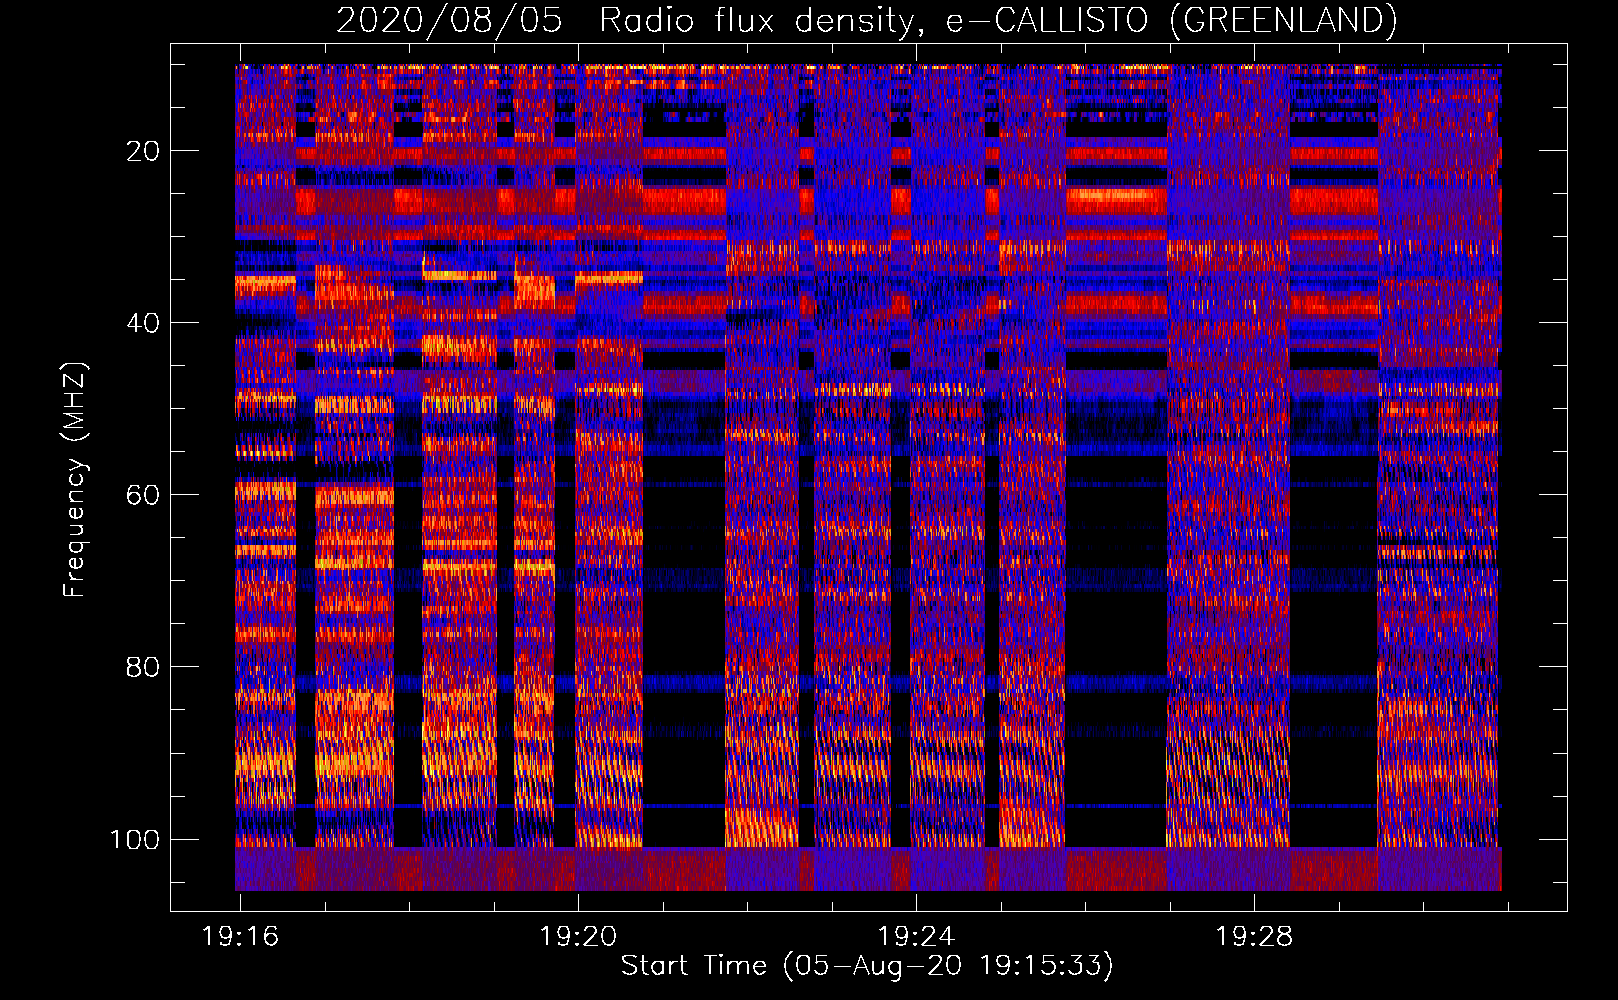
Task: Click the 19:28 time tick label
Action: 1254,937
